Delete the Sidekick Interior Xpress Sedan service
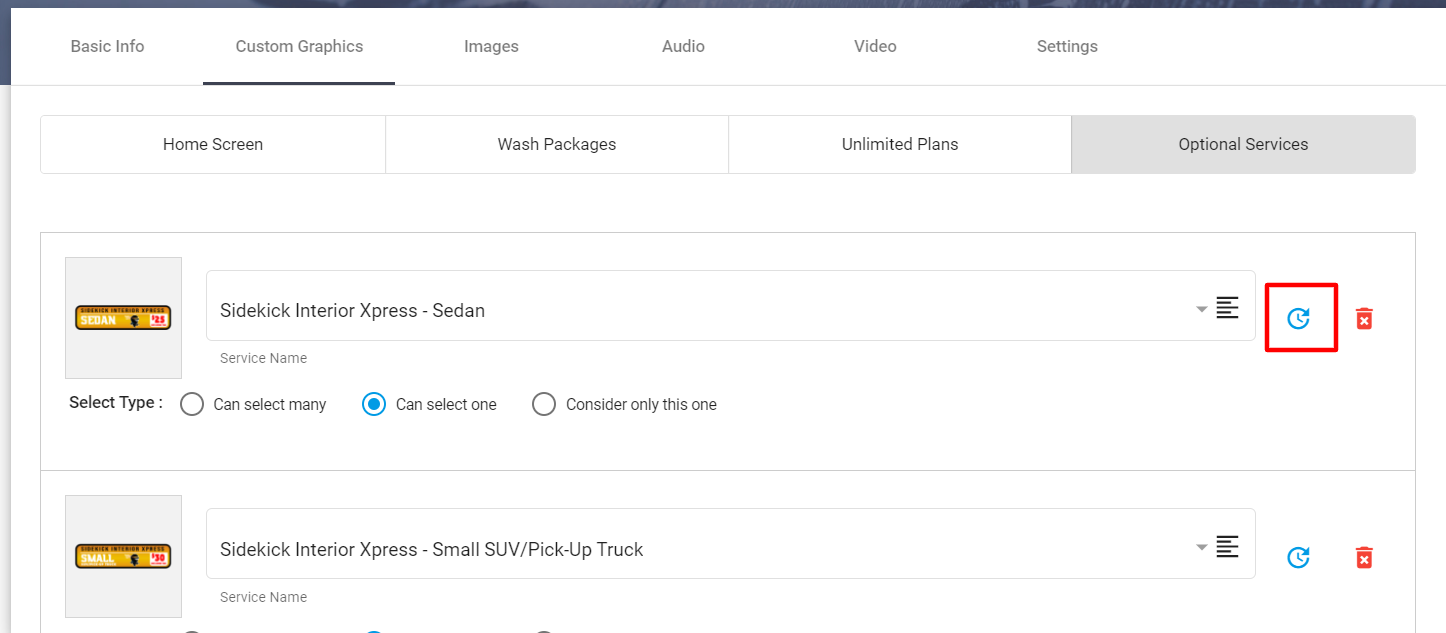 click(1364, 318)
